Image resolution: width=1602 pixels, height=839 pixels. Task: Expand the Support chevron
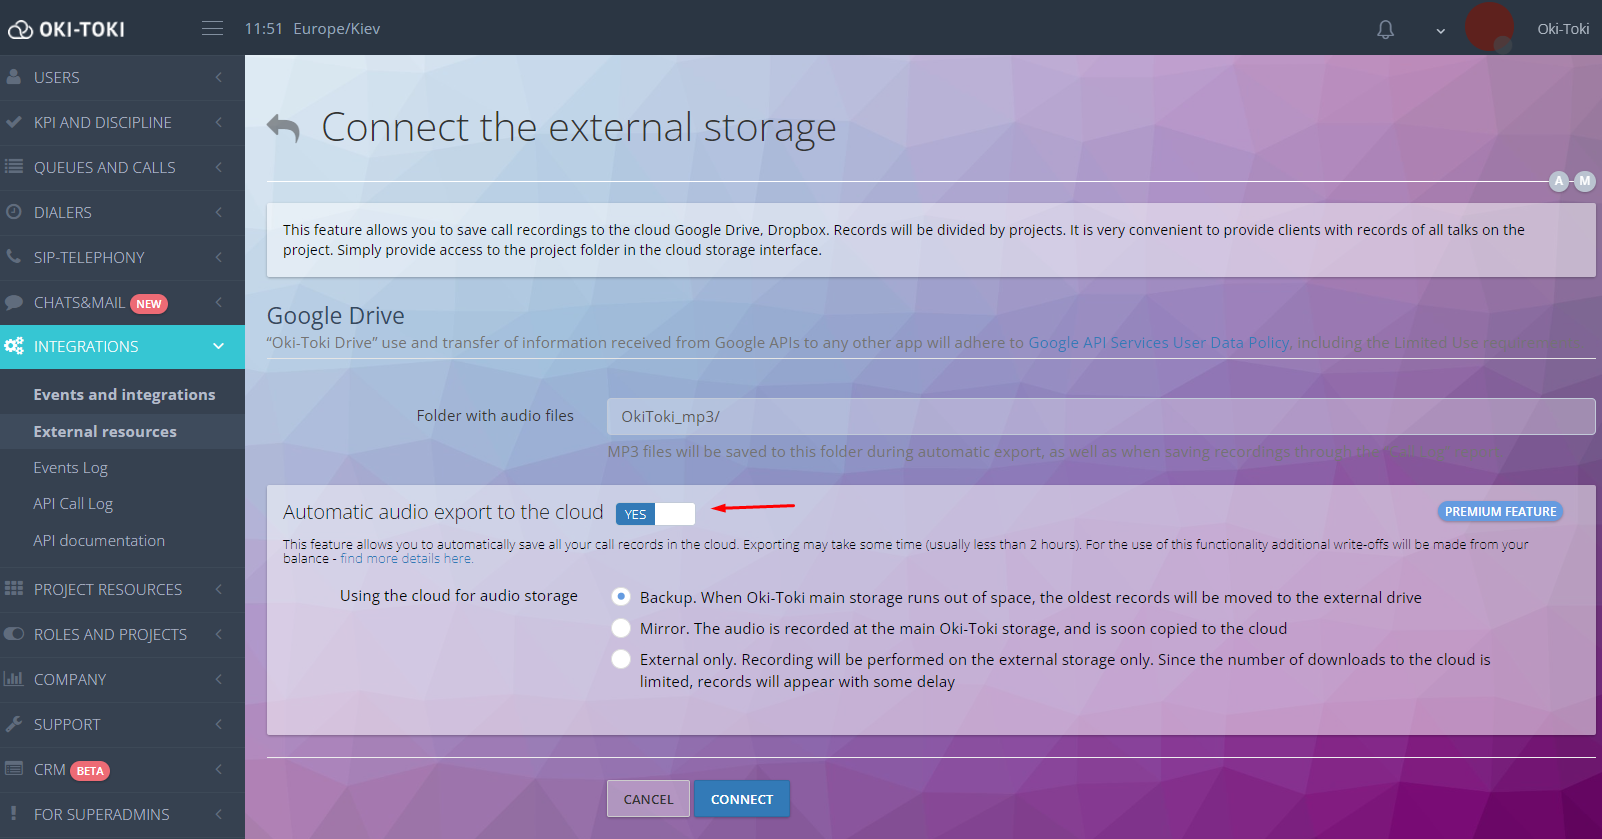coord(219,724)
